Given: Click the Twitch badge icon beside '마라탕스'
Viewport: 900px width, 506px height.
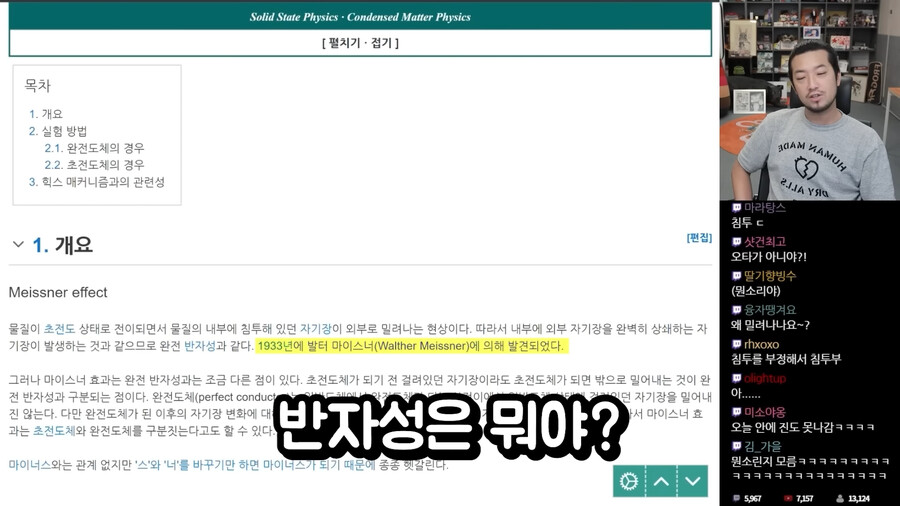Looking at the screenshot, I should (736, 208).
